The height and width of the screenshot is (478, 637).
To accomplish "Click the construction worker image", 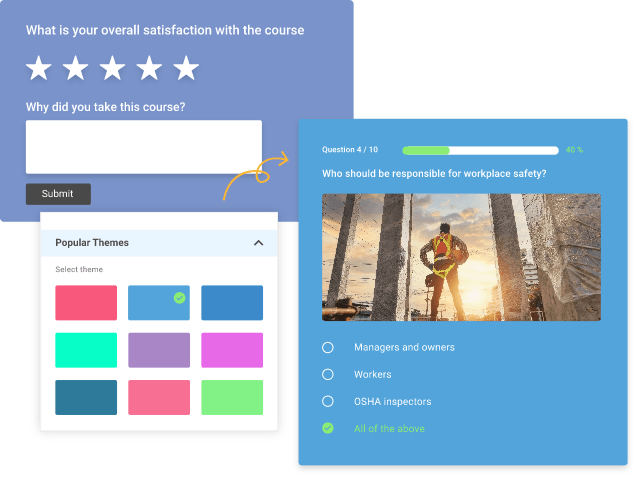I will click(x=461, y=257).
